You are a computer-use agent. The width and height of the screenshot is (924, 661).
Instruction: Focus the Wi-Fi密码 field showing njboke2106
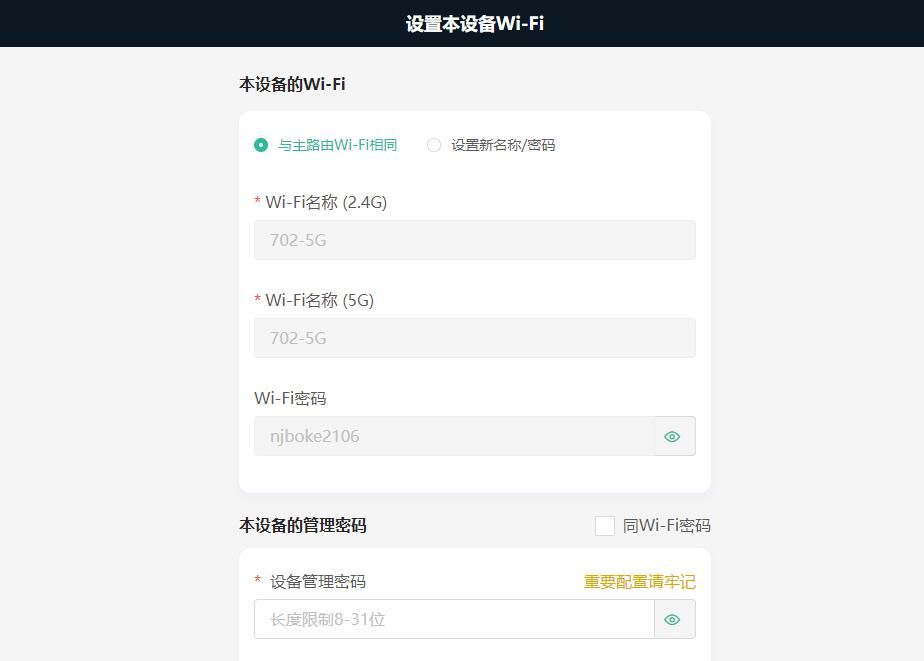454,436
